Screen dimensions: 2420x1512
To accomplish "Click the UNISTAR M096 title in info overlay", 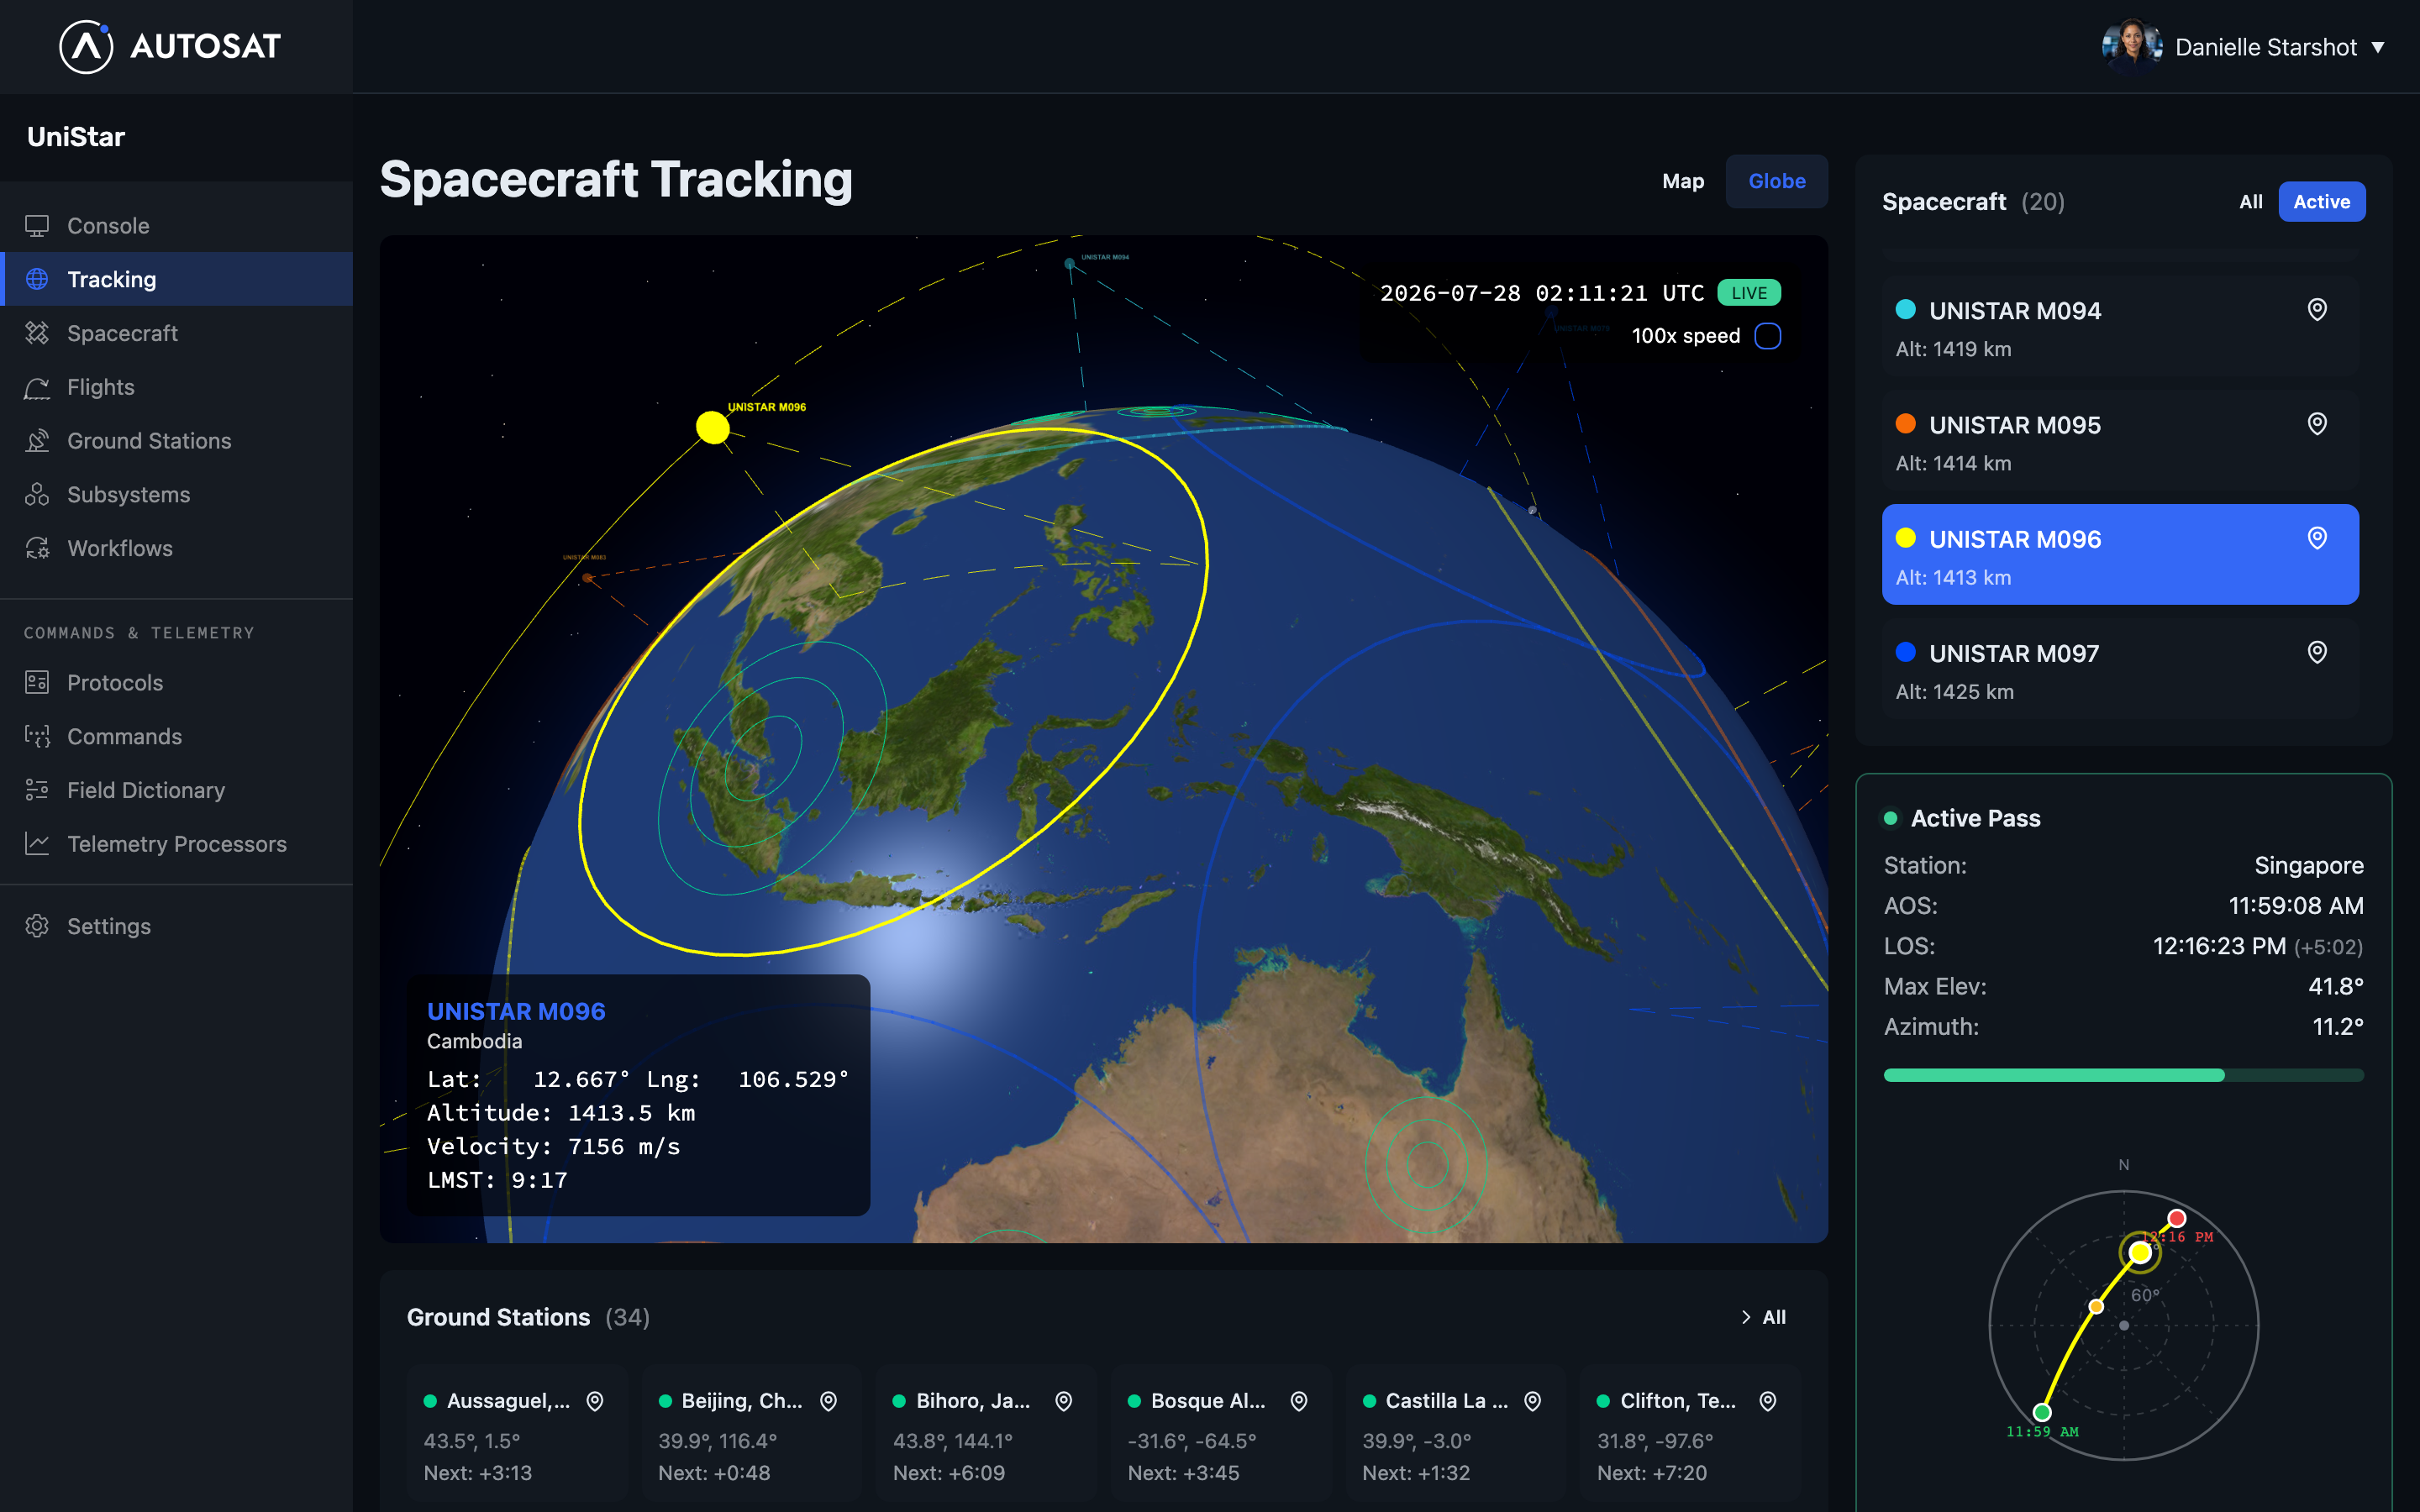I will click(516, 1011).
